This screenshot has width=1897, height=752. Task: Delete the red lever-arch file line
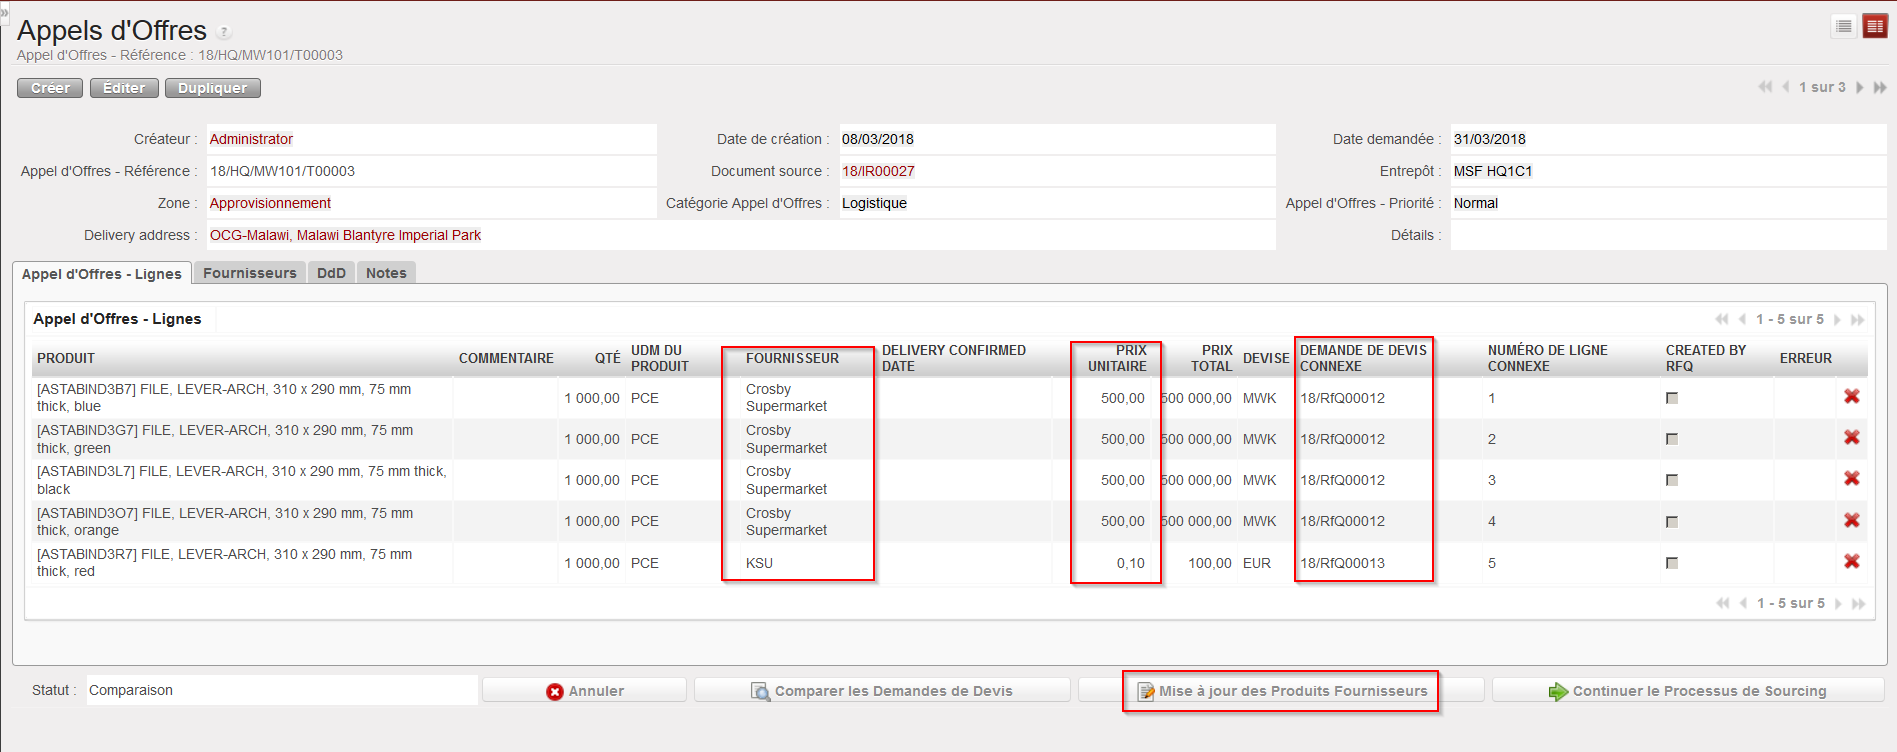point(1852,562)
